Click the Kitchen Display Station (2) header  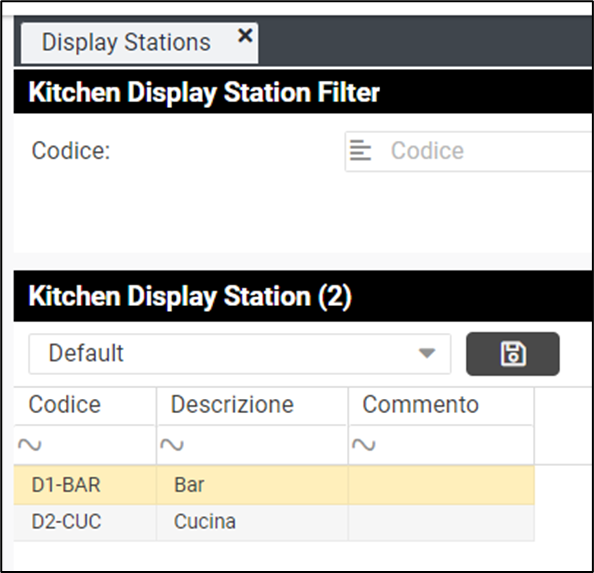(x=190, y=296)
